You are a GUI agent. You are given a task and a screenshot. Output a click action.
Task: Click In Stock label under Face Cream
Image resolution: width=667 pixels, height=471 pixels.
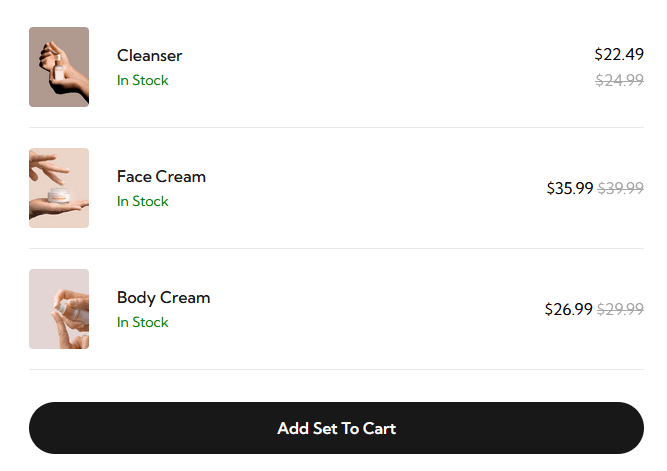pyautogui.click(x=143, y=201)
